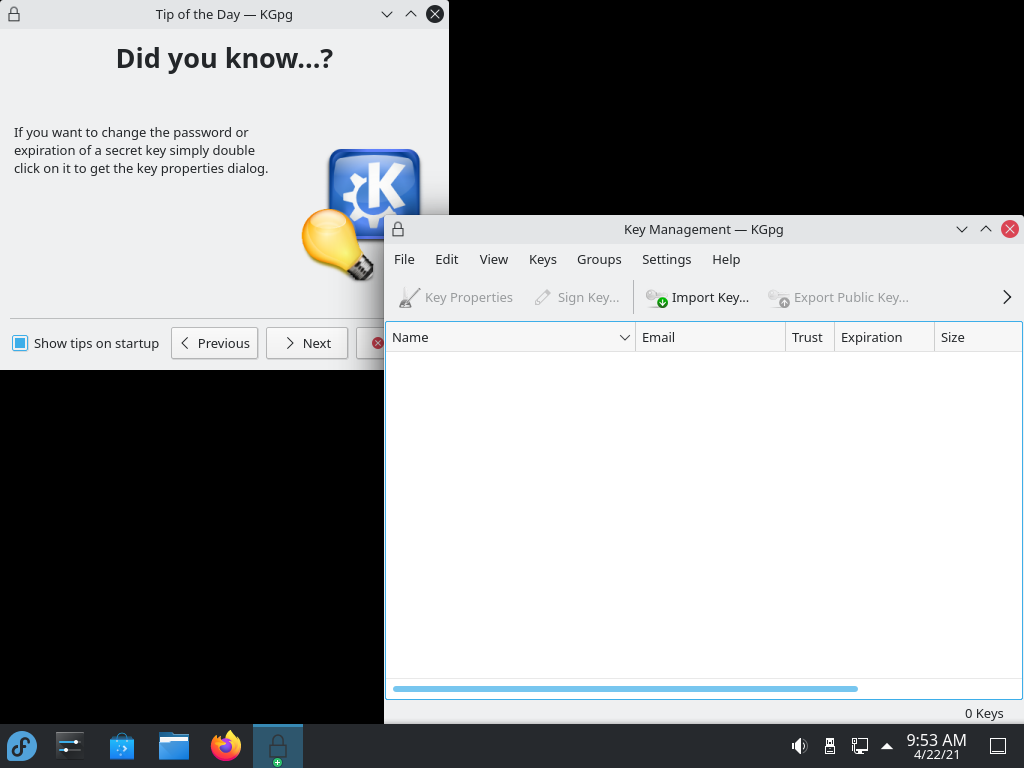Click the lock icon in Tip of the Day titlebar
Viewport: 1024px width, 768px height.
(14, 14)
